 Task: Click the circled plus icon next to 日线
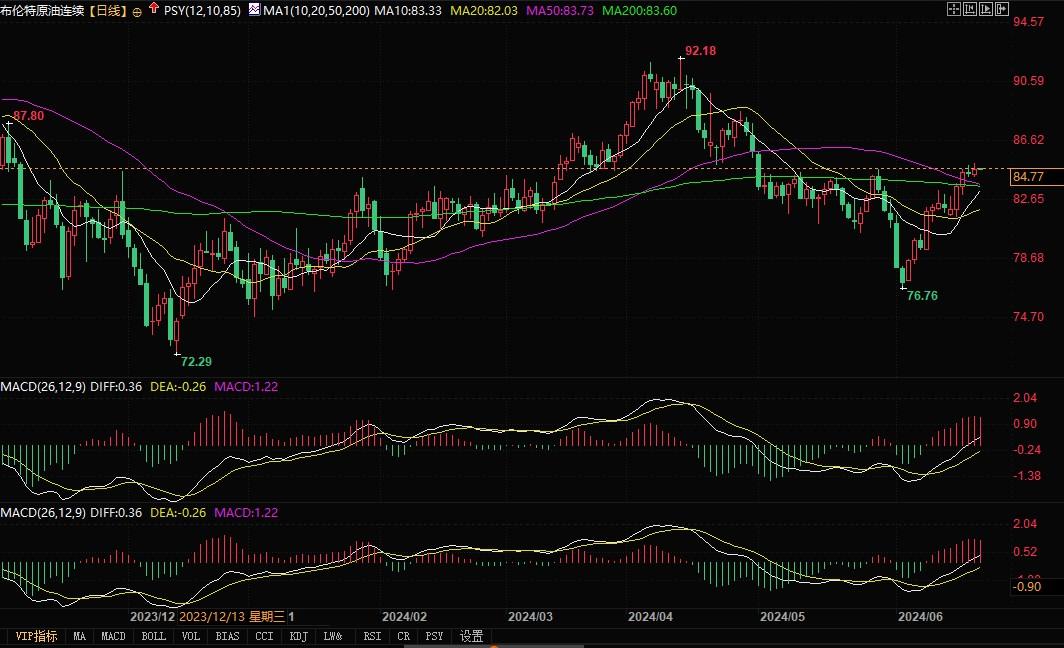click(139, 9)
